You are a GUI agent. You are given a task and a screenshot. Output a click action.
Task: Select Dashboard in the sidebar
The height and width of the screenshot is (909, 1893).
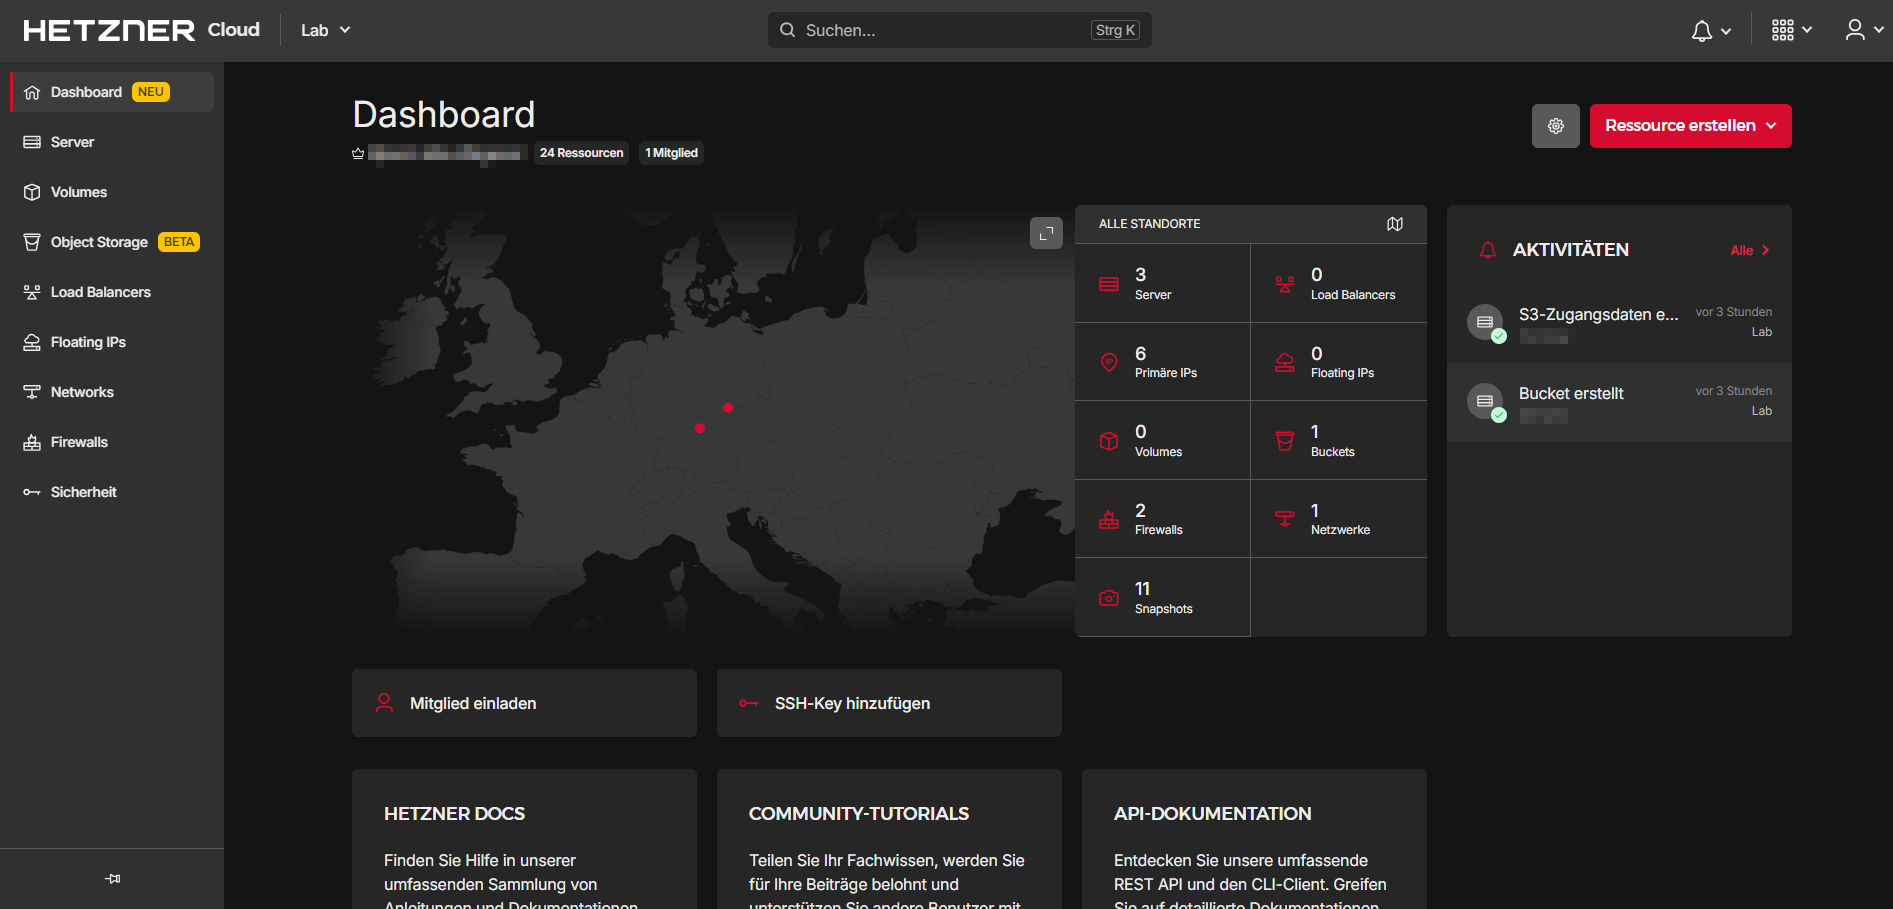[112, 92]
